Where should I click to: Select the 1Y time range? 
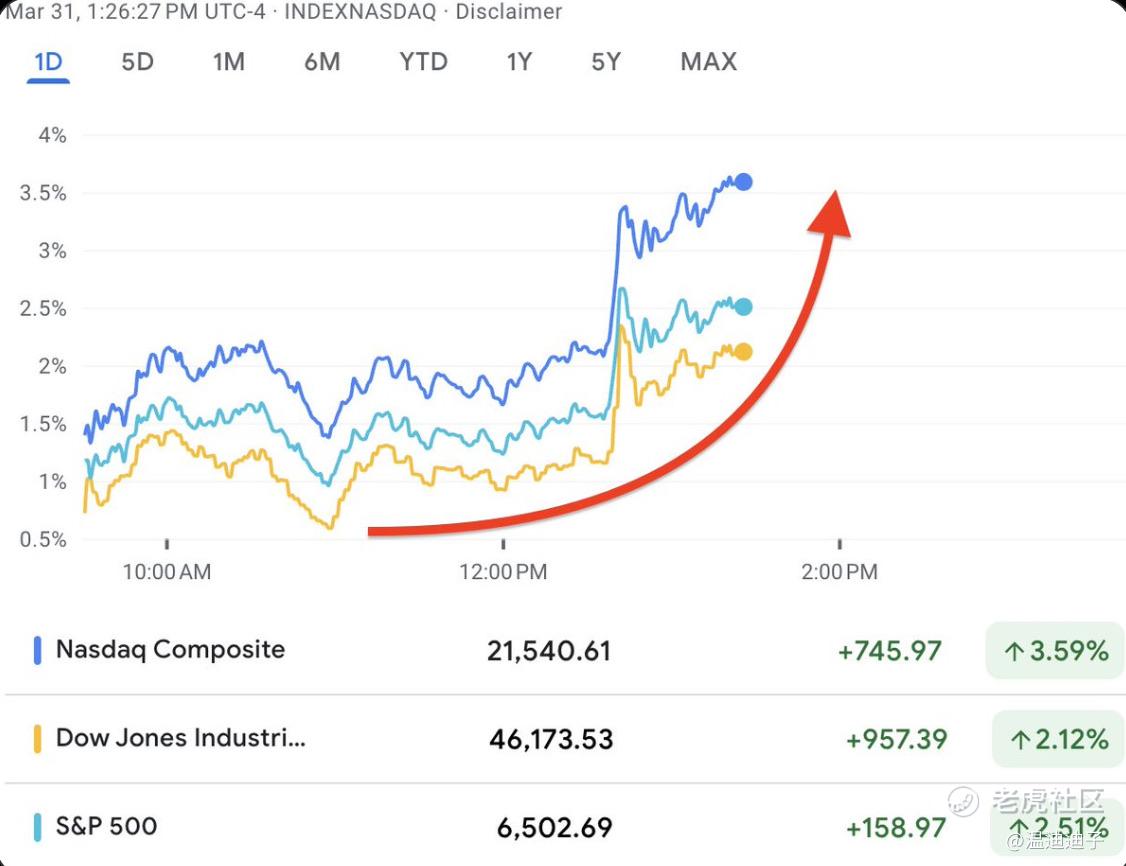tap(518, 62)
